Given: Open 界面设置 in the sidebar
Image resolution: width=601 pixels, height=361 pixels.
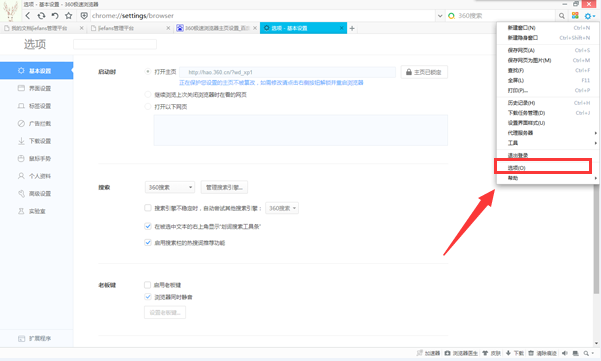Looking at the screenshot, I should click(x=36, y=89).
